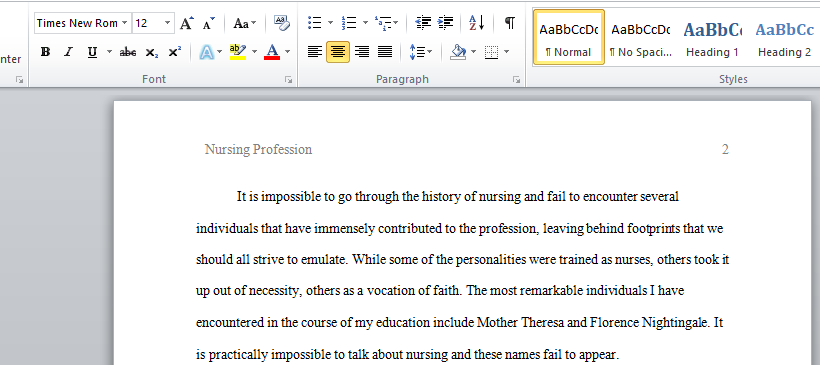Open the Borders dropdown arrow

[507, 52]
